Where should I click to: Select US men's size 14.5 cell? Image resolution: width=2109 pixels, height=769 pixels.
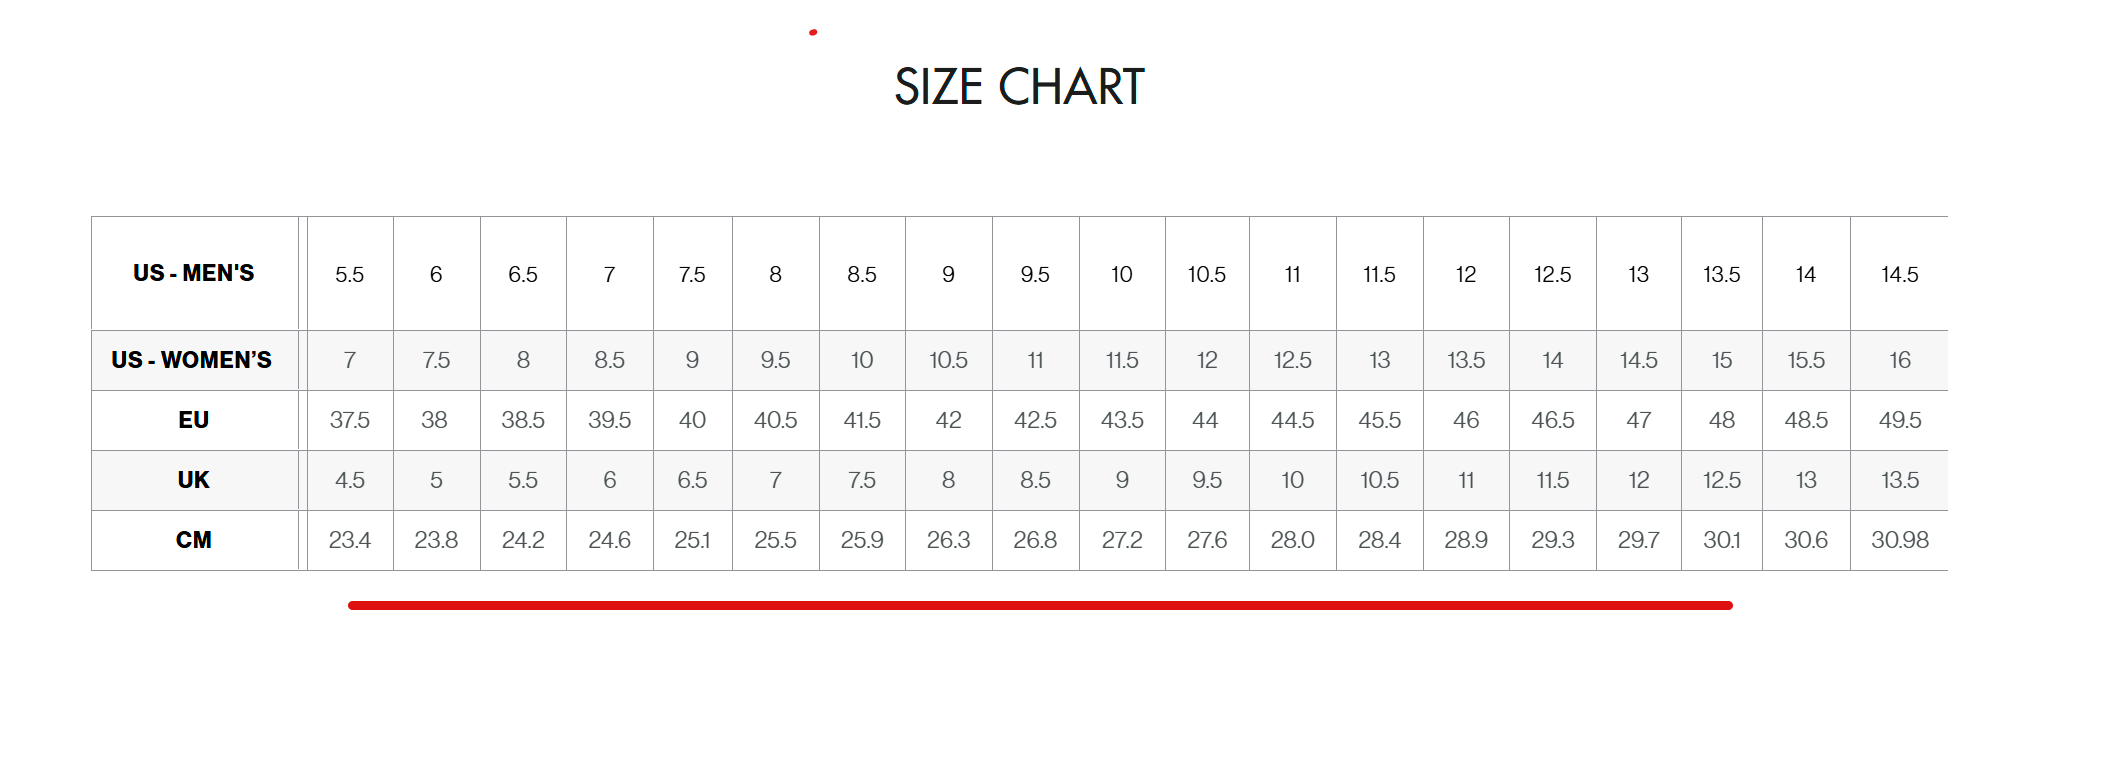point(1900,274)
